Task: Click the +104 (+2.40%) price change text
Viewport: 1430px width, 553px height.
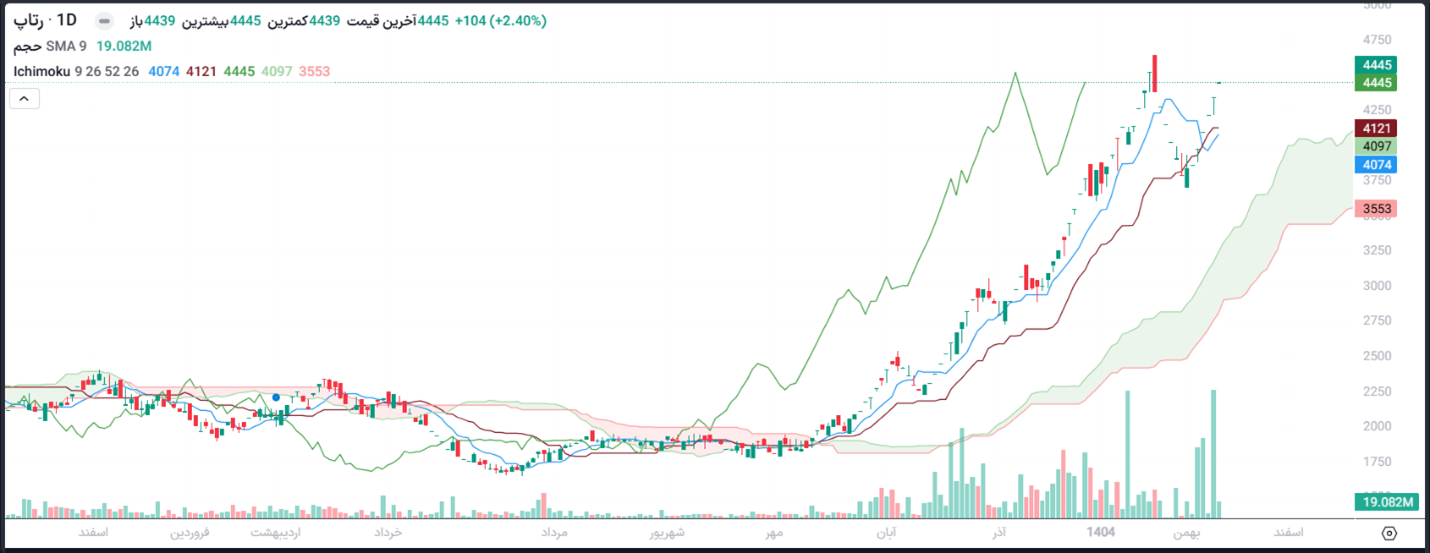Action: (x=500, y=21)
